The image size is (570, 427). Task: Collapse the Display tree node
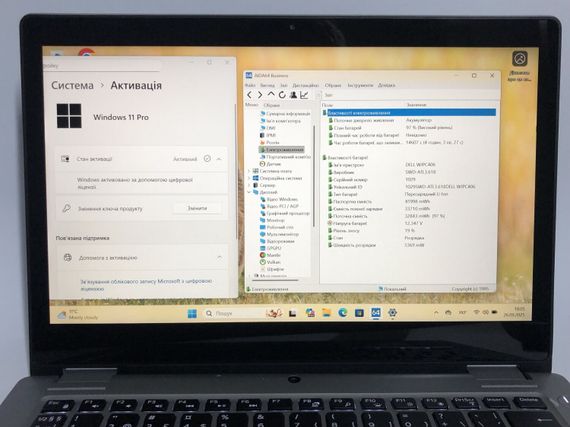pyautogui.click(x=249, y=192)
